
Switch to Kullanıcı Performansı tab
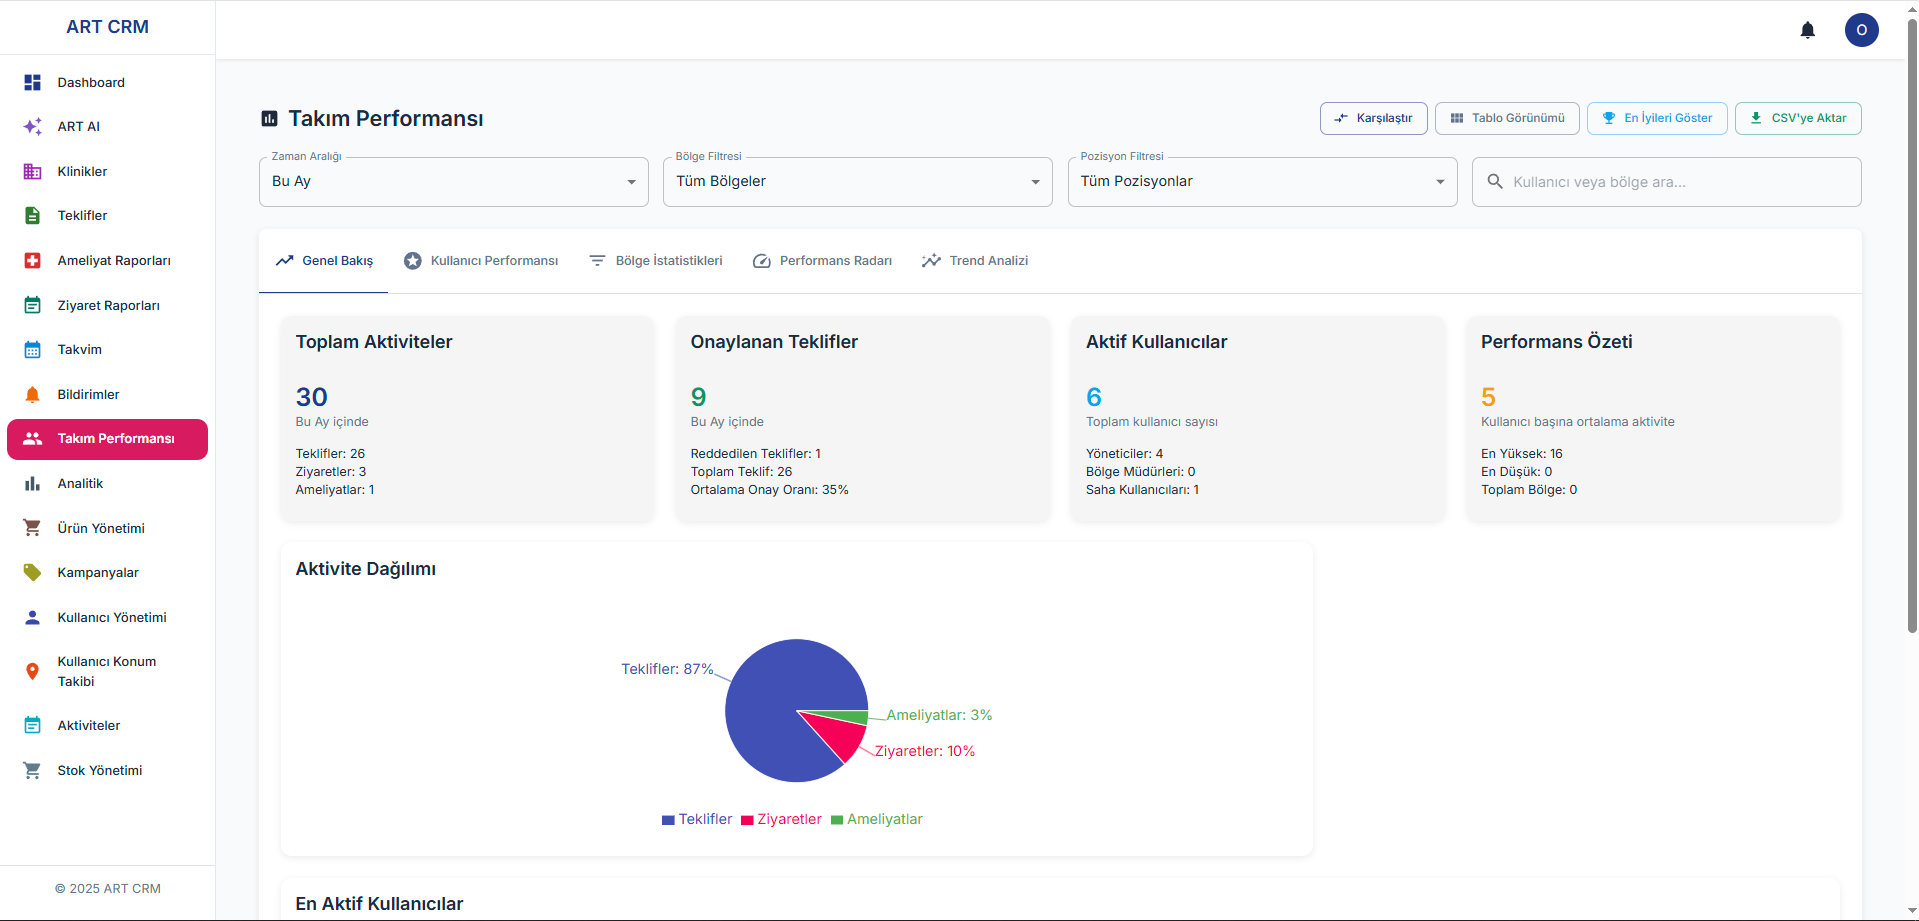[x=481, y=261]
